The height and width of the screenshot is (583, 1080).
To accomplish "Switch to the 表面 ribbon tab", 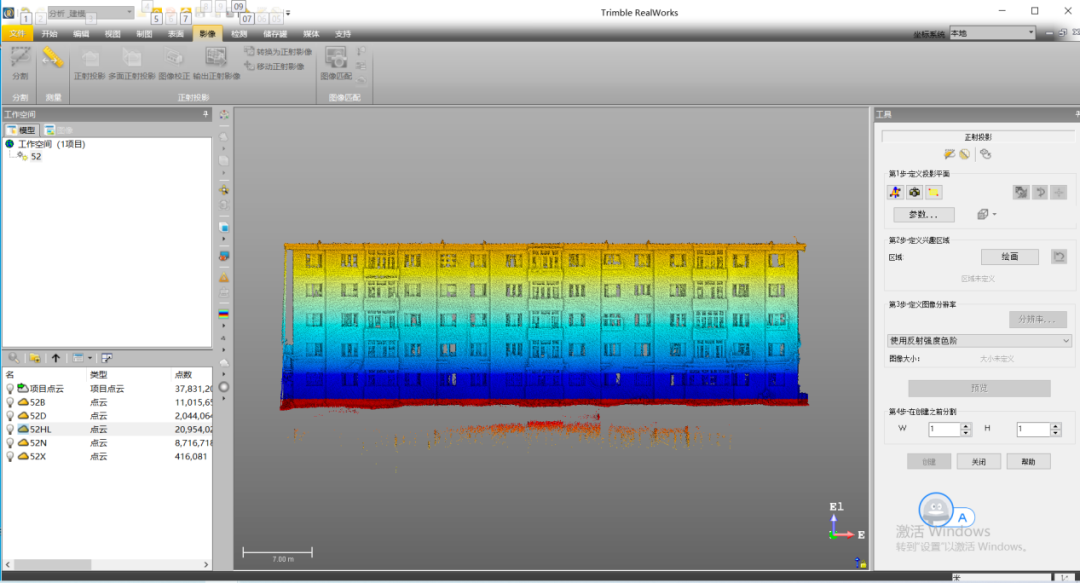I will coord(176,34).
